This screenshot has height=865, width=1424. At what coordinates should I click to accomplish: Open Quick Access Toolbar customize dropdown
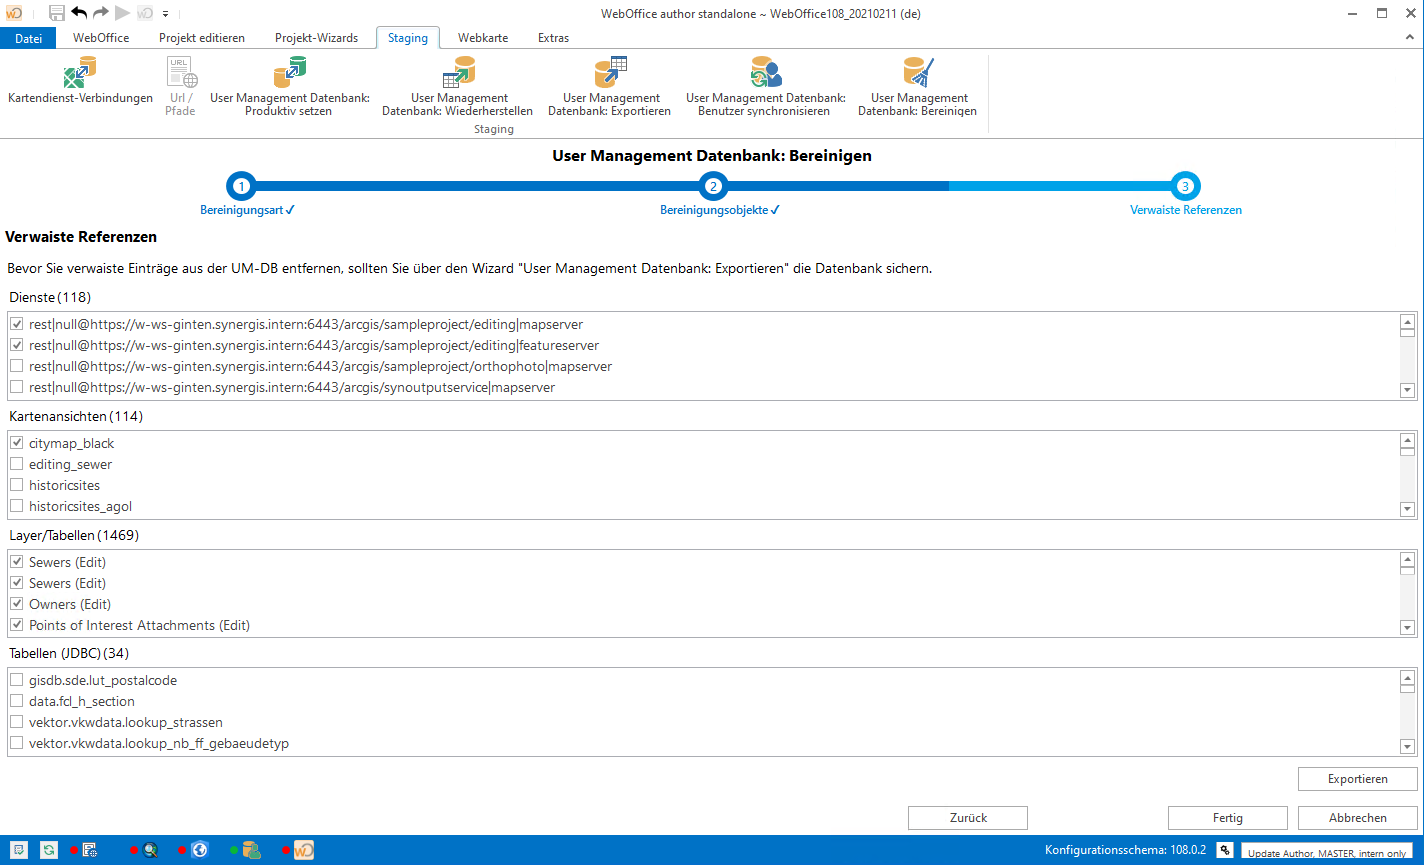pos(166,14)
